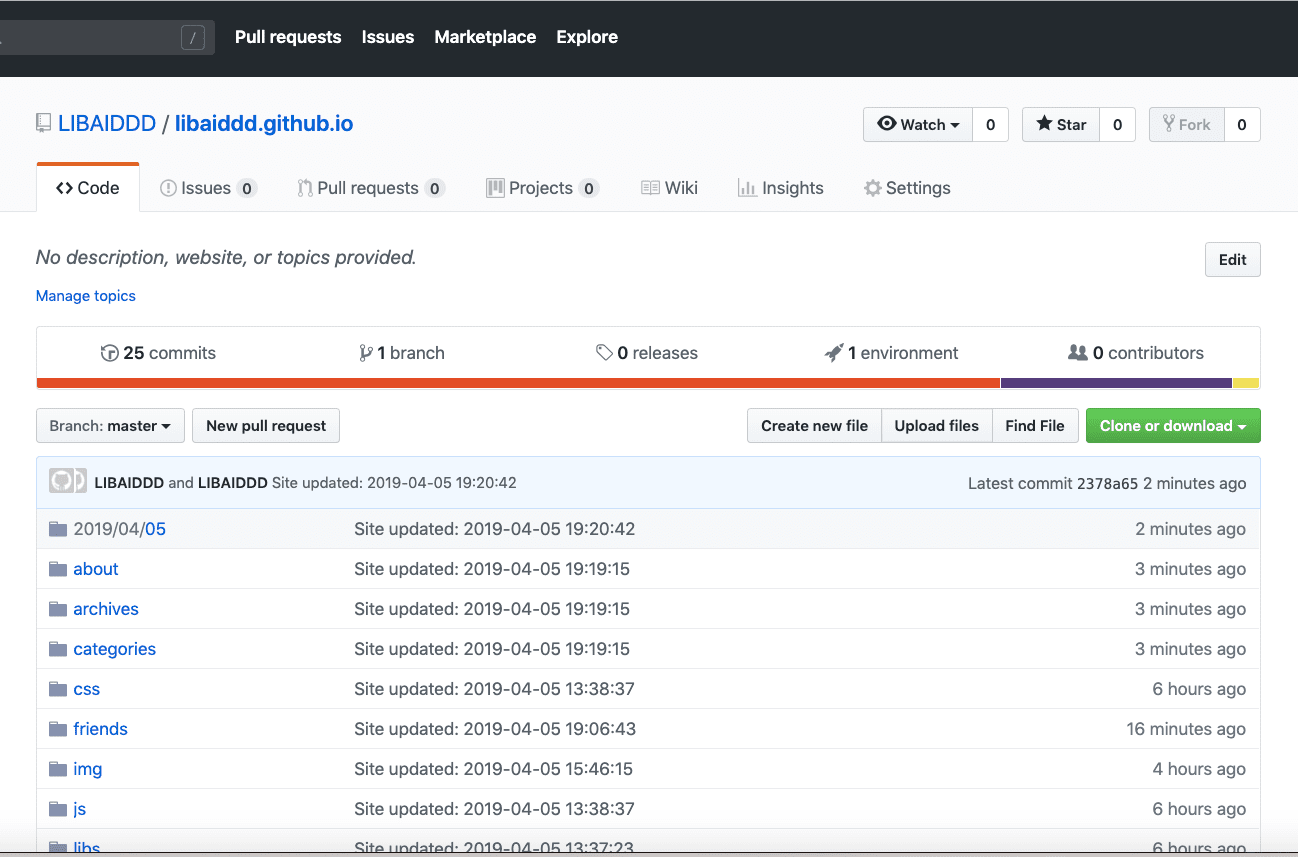
Task: Click the folder icon for css
Action: click(58, 689)
